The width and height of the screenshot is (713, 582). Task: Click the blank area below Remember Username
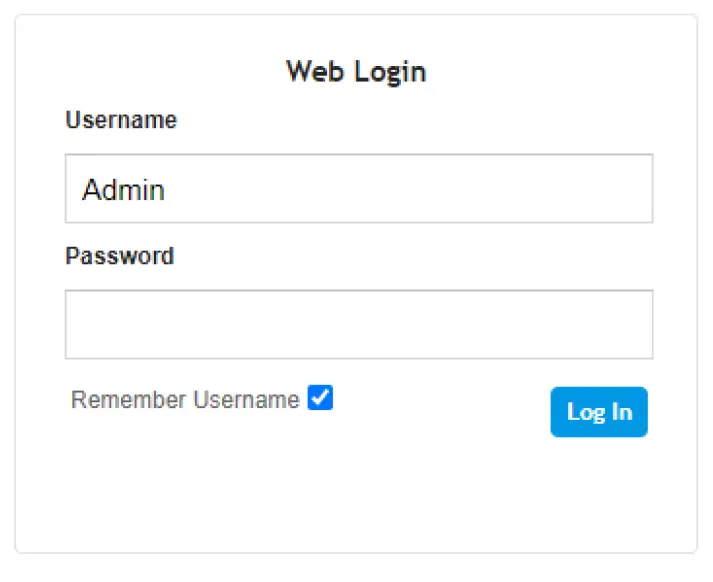[x=200, y=480]
